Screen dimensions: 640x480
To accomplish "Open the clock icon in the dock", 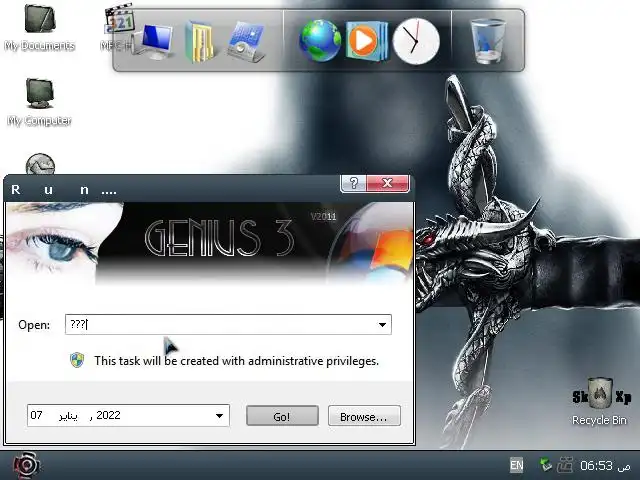I will point(416,41).
